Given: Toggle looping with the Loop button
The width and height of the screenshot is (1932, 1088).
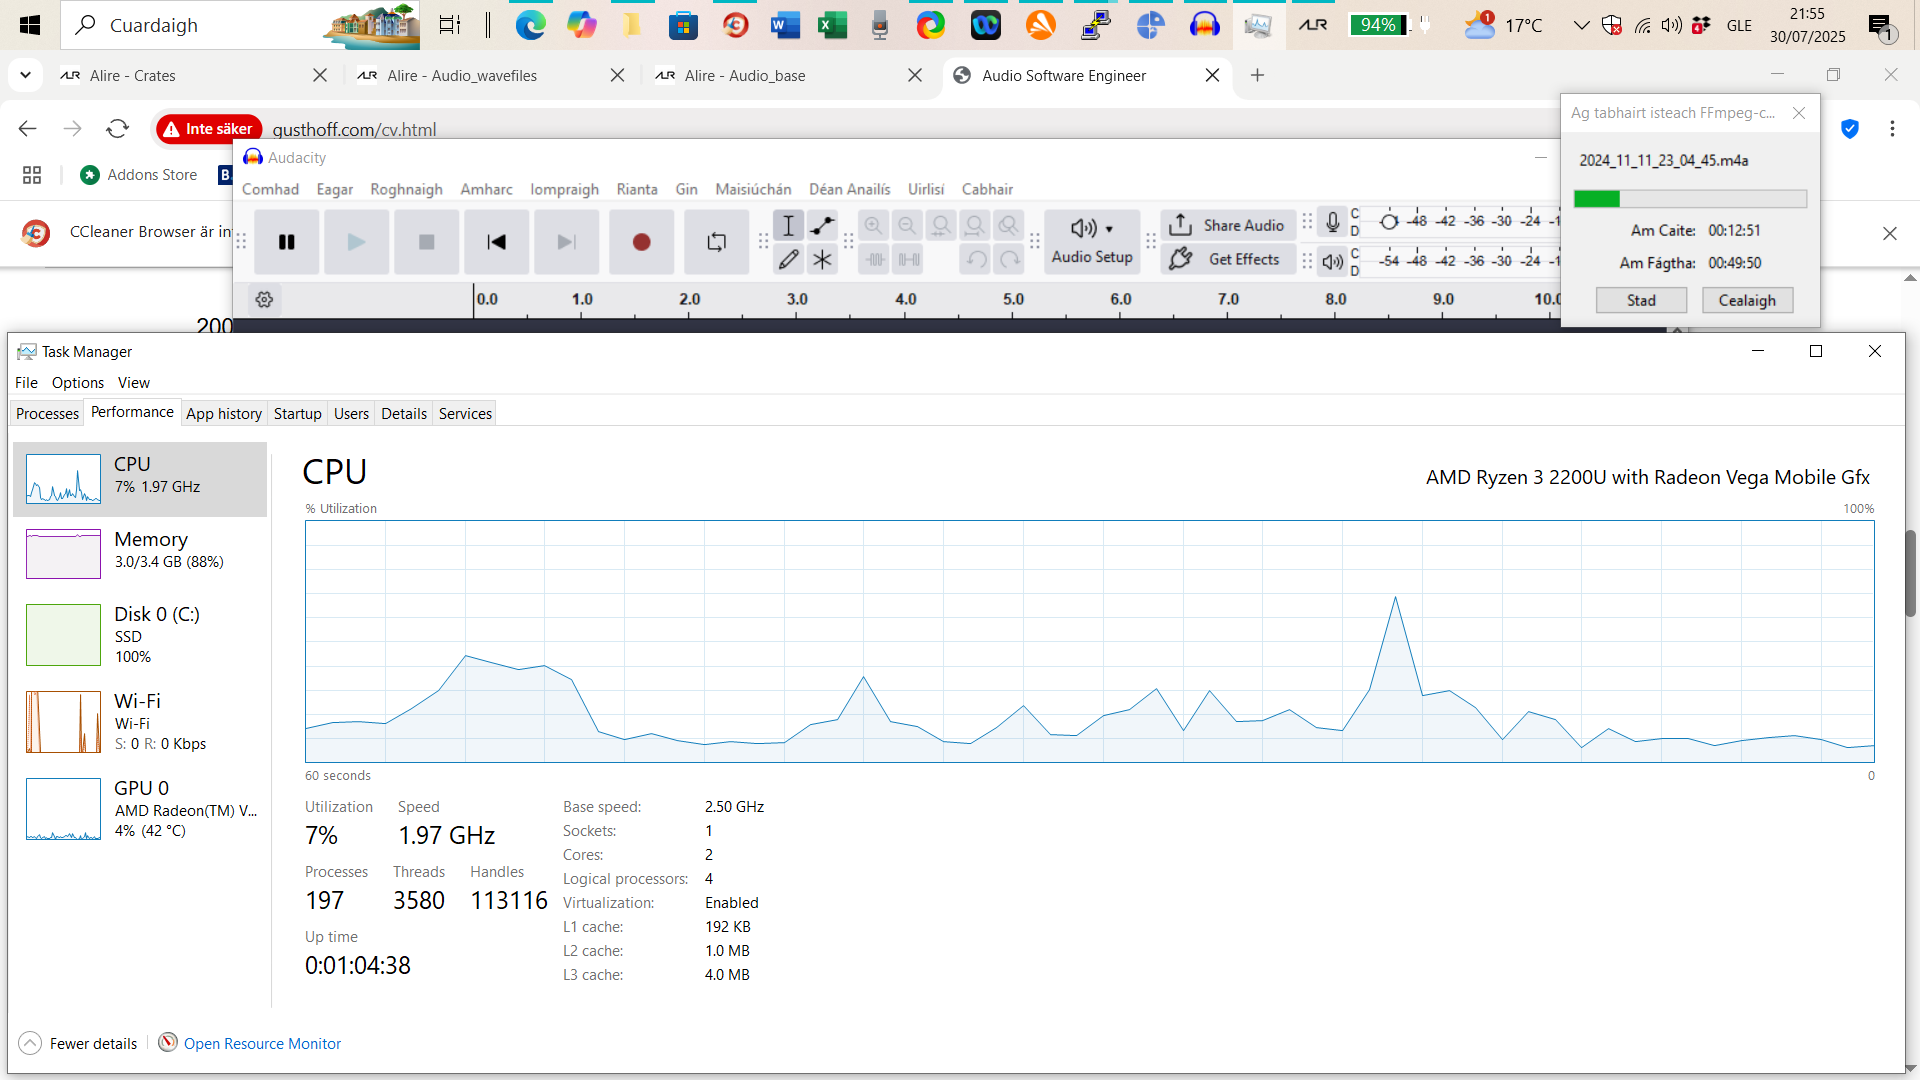Looking at the screenshot, I should tap(716, 241).
